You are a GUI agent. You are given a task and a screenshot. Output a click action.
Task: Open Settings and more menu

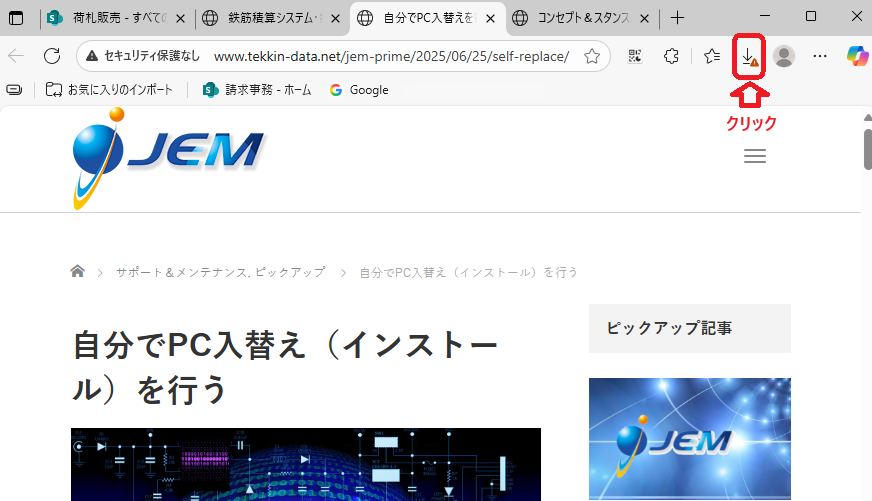[x=820, y=56]
